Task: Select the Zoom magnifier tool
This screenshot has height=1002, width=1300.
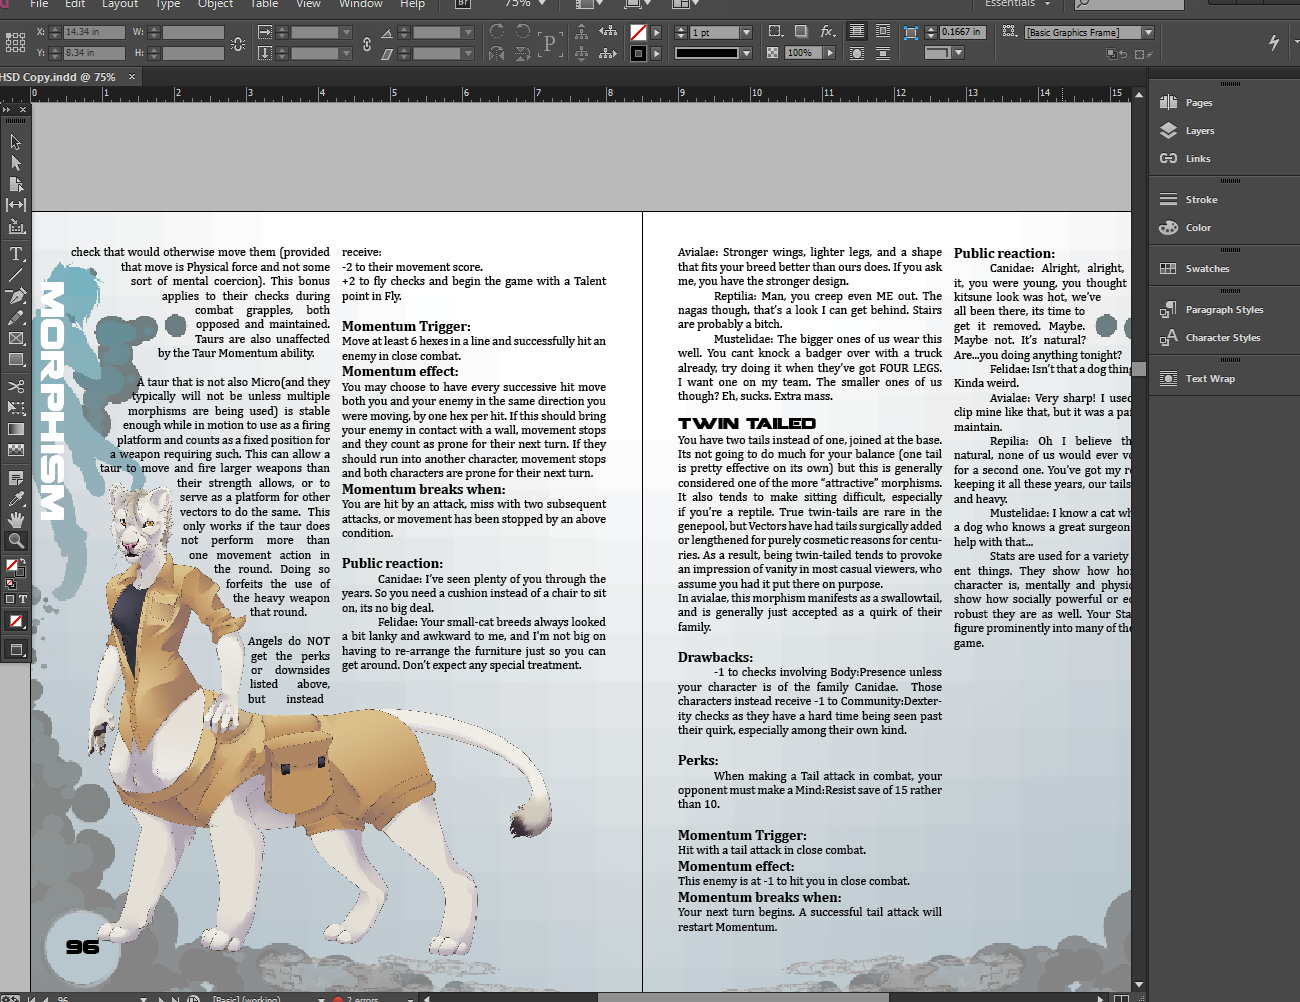Action: pyautogui.click(x=16, y=541)
